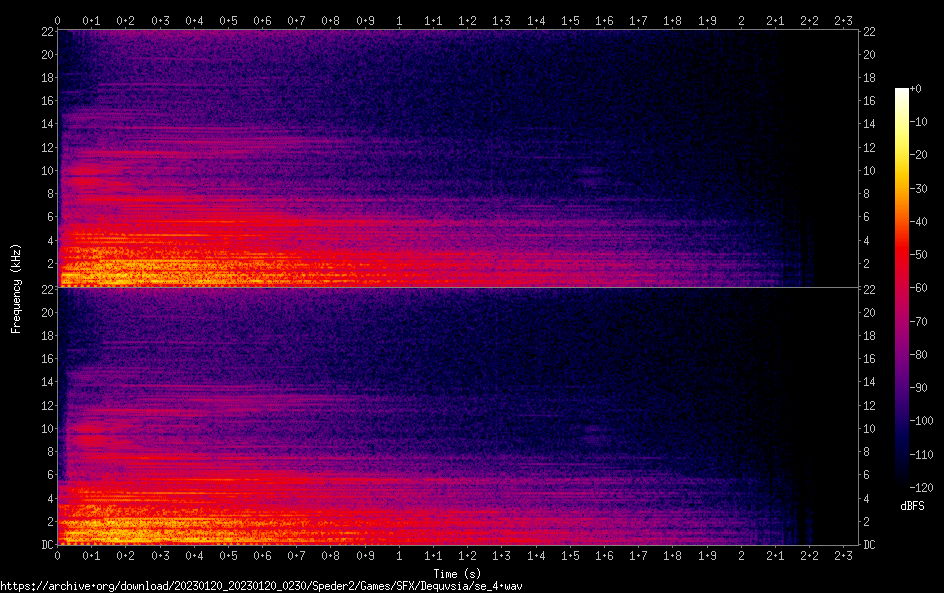The height and width of the screenshot is (593, 944).
Task: Click the 1 second tick on the top time axis
Action: (399, 20)
